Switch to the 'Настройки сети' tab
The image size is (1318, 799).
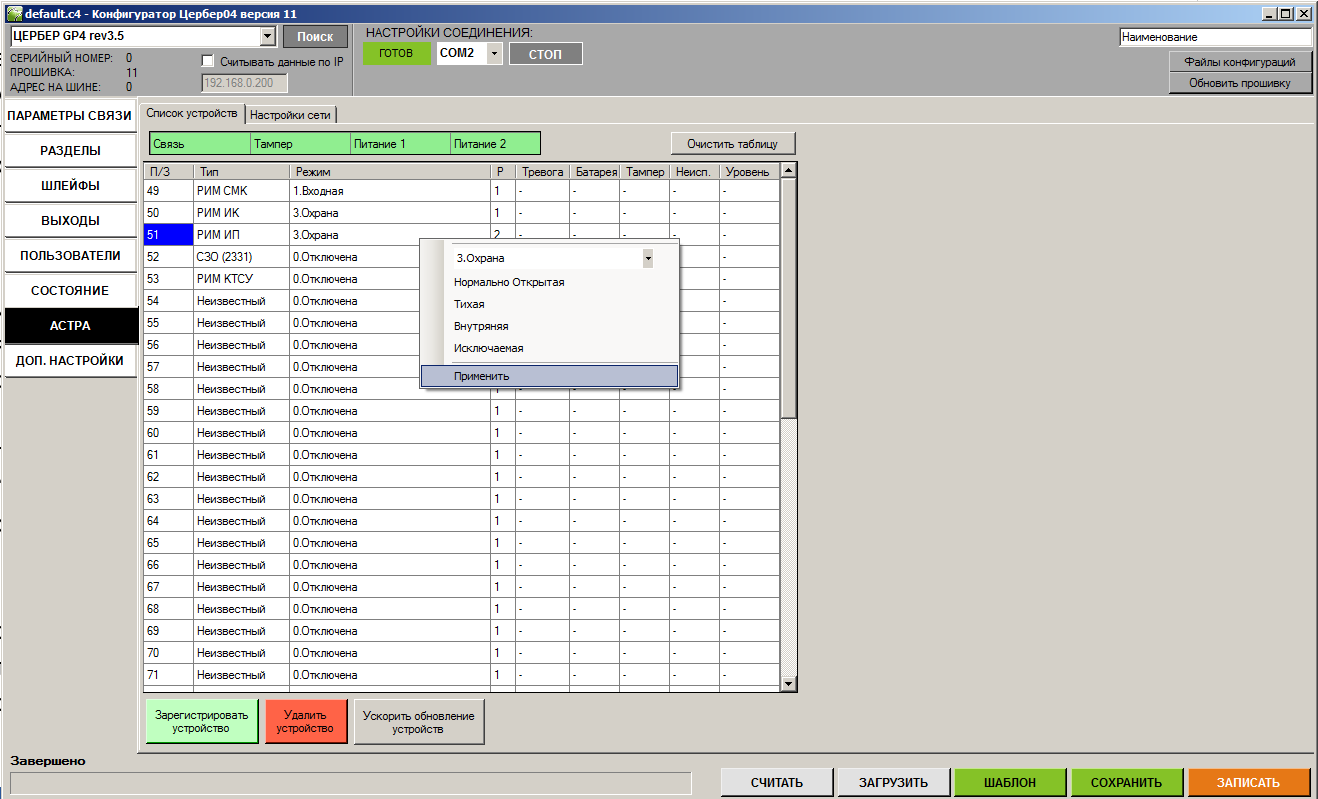290,115
